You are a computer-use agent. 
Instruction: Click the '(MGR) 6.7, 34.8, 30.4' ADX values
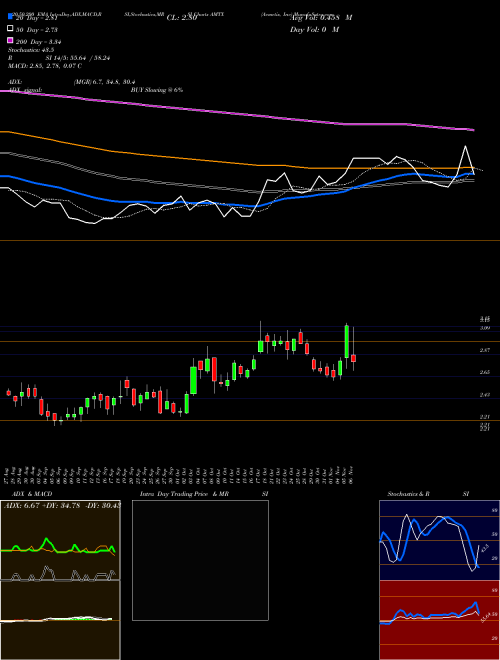click(x=104, y=82)
